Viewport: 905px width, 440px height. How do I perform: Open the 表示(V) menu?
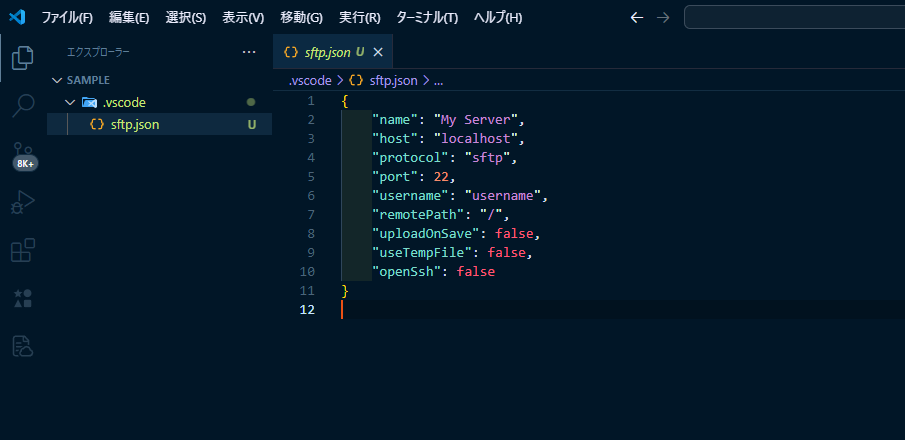tap(243, 18)
